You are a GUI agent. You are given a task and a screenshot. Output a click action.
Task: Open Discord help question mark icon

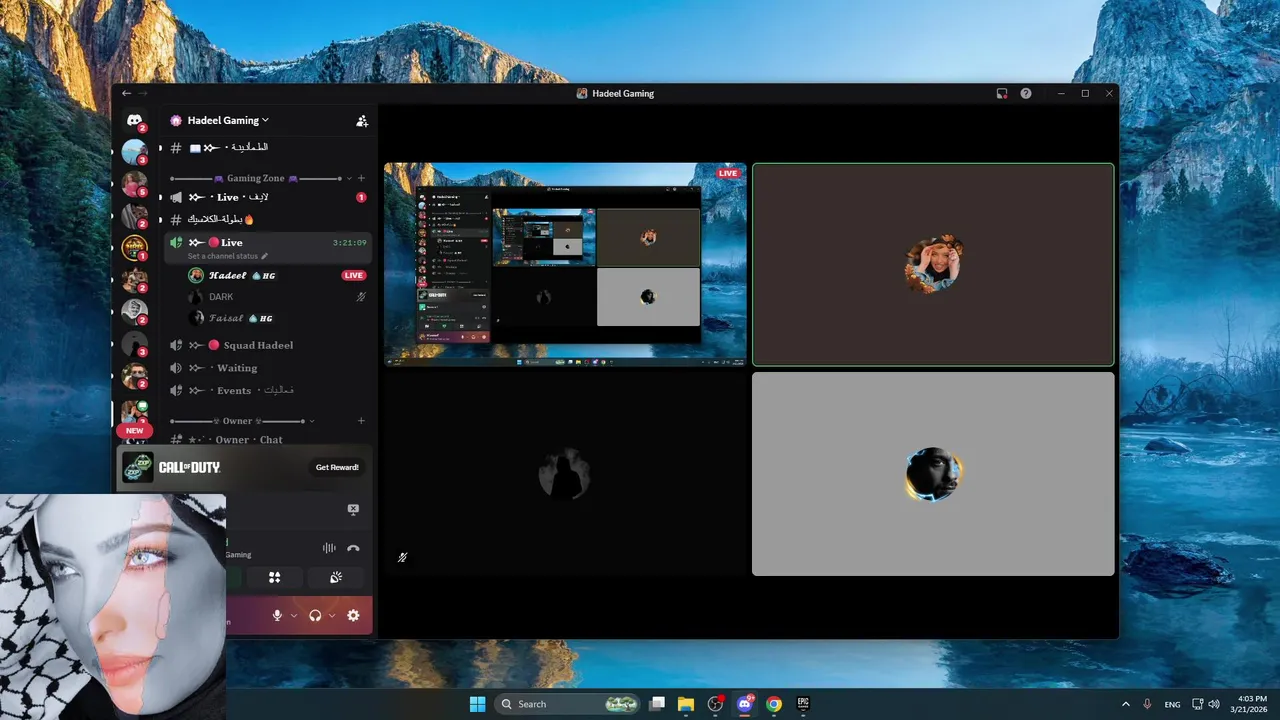click(1026, 93)
